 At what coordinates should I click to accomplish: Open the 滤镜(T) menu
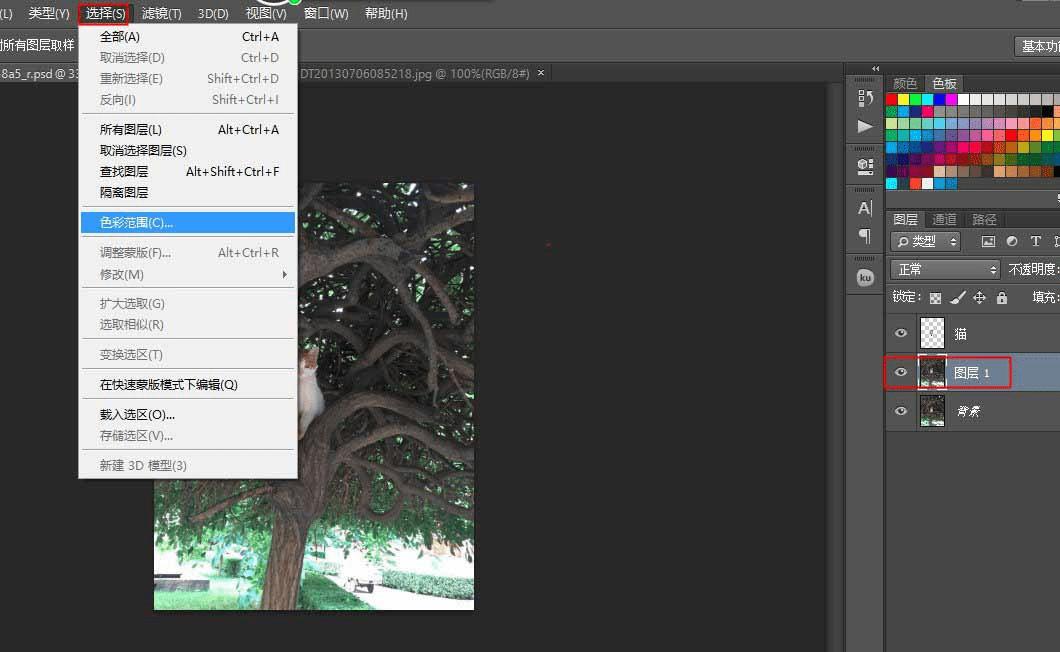pos(162,14)
